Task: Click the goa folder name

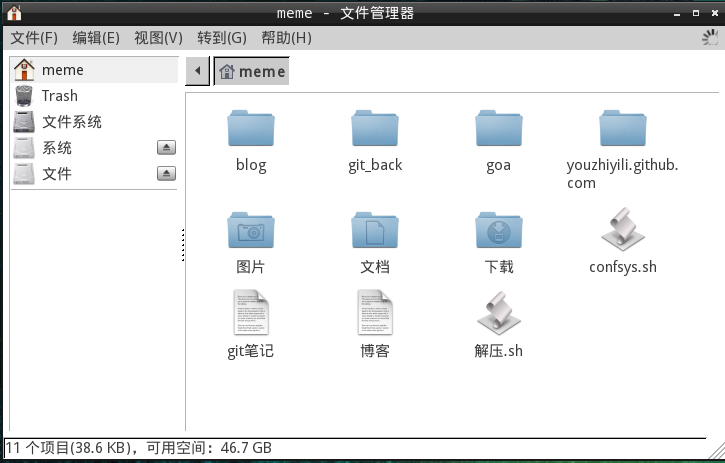Action: pyautogui.click(x=498, y=166)
